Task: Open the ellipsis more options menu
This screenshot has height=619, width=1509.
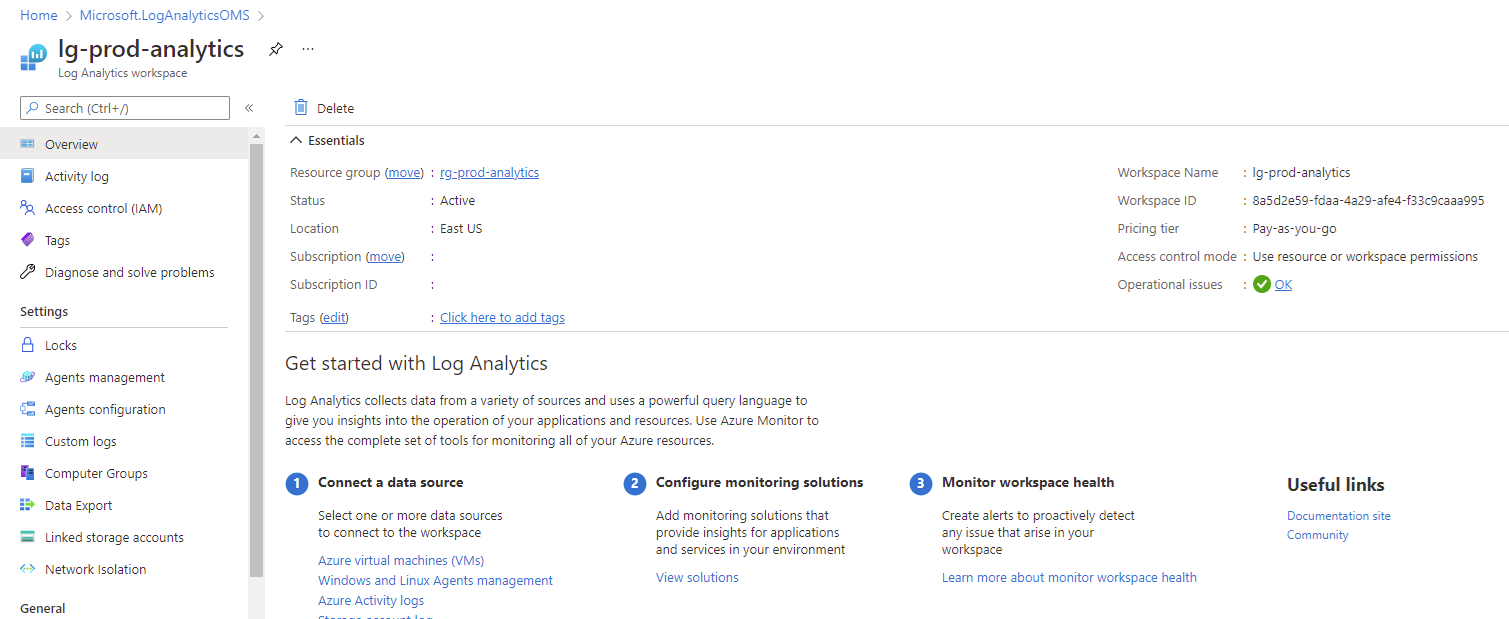Action: [308, 49]
